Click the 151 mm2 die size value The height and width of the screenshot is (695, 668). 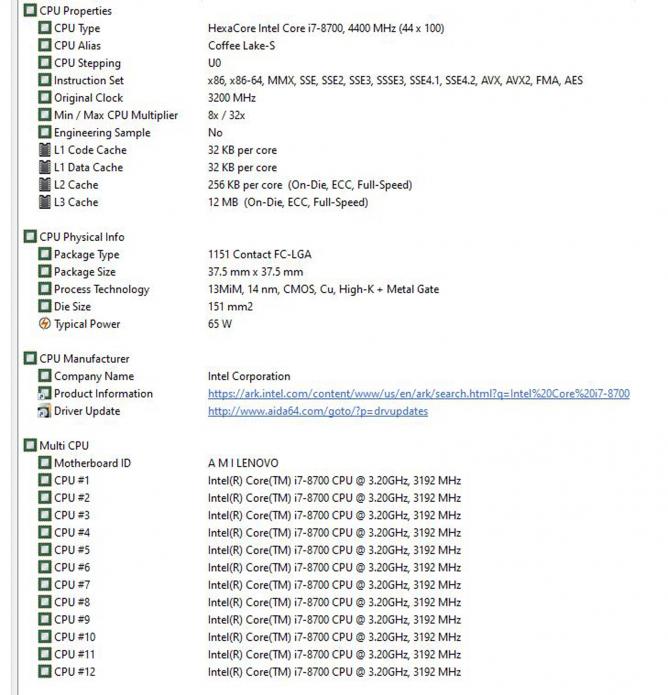[x=230, y=307]
